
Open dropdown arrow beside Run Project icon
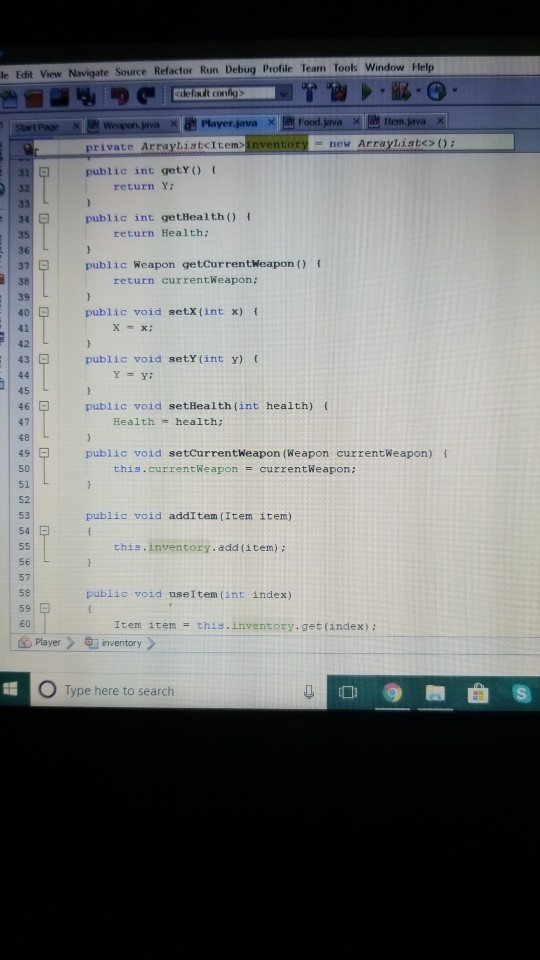381,92
